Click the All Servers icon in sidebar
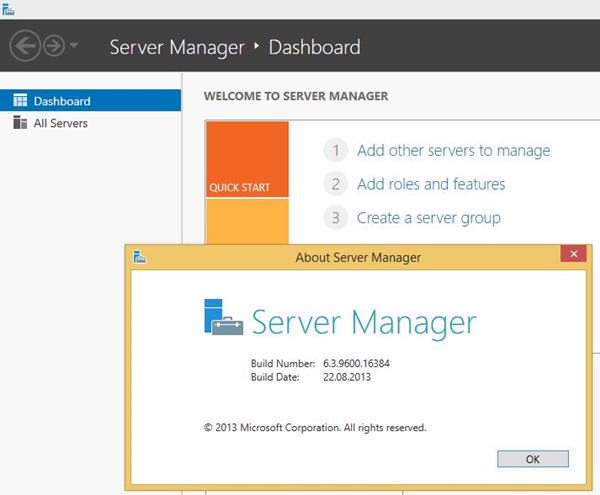This screenshot has height=495, width=600. [20, 123]
